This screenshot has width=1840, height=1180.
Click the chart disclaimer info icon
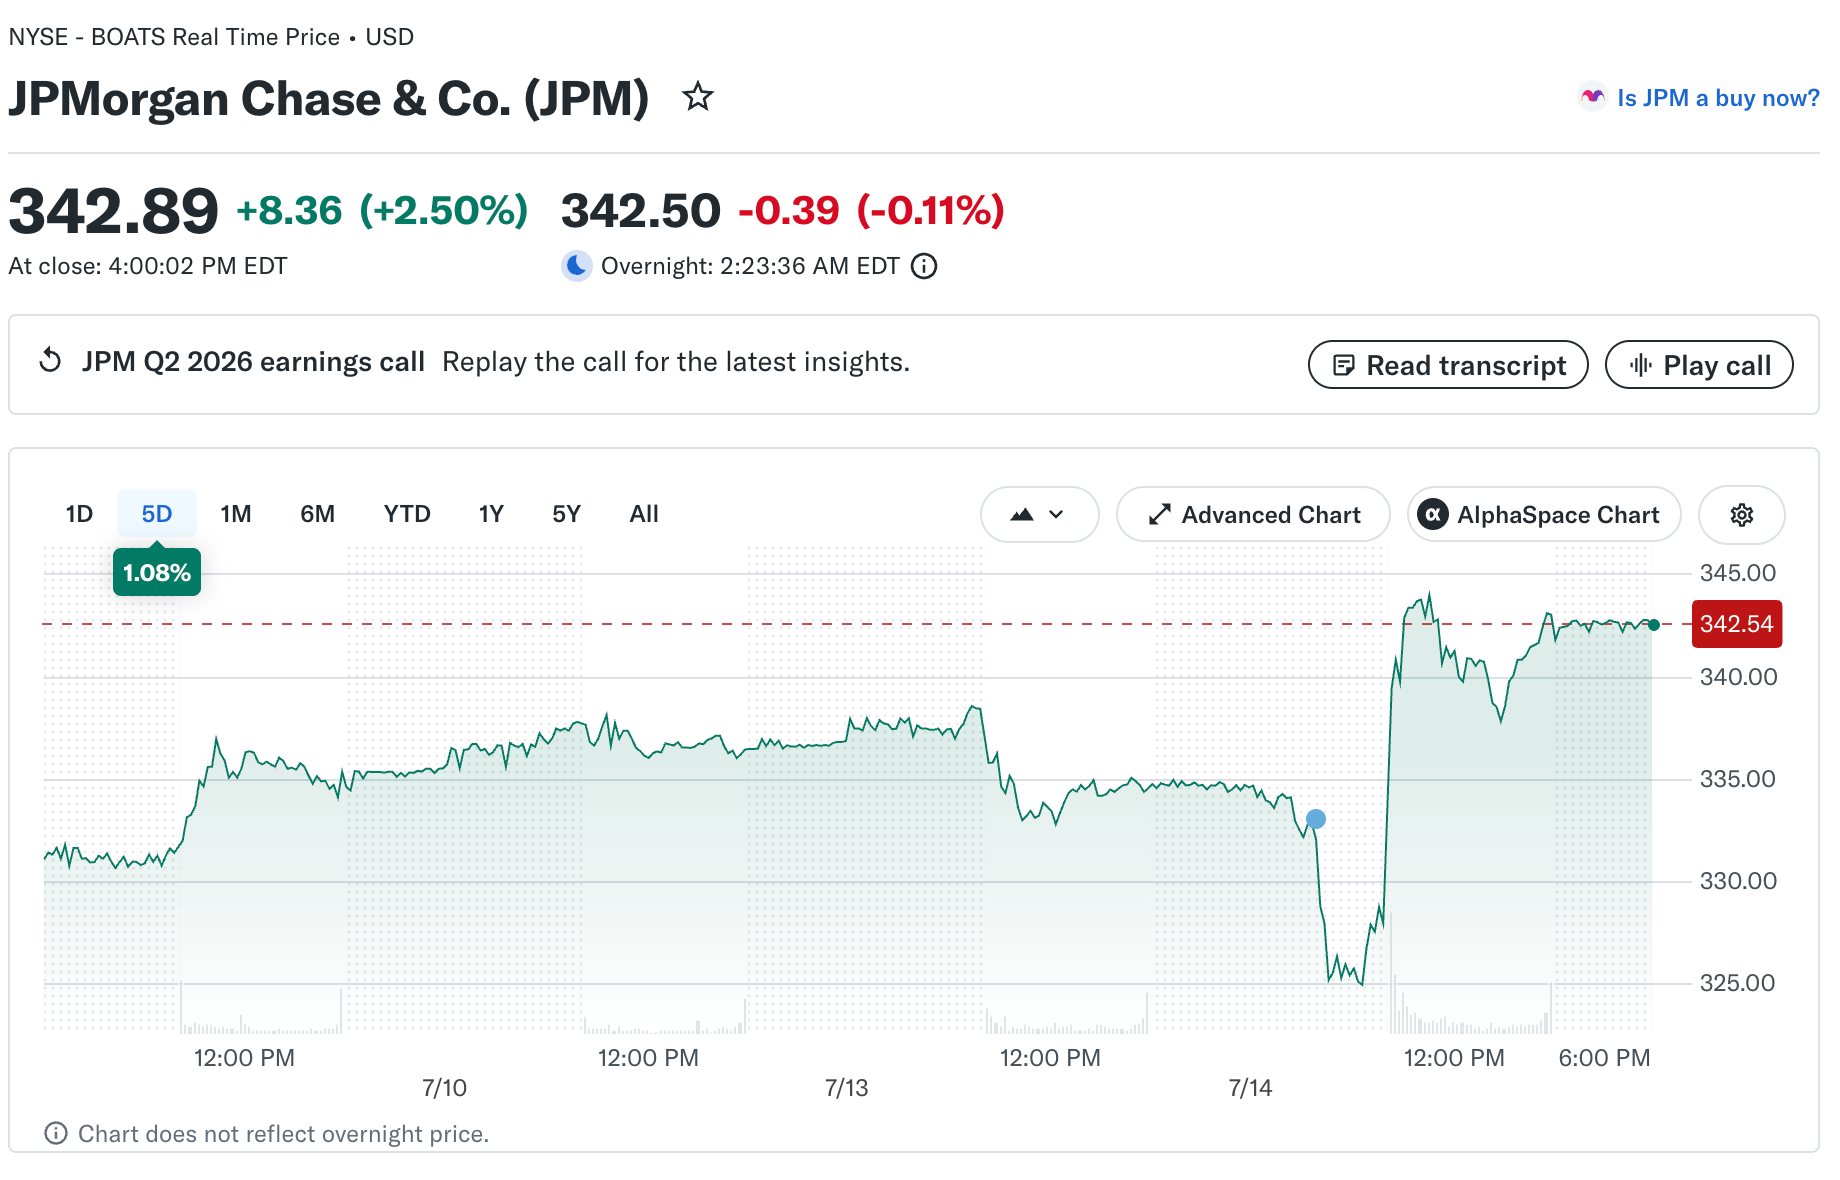[x=56, y=1133]
